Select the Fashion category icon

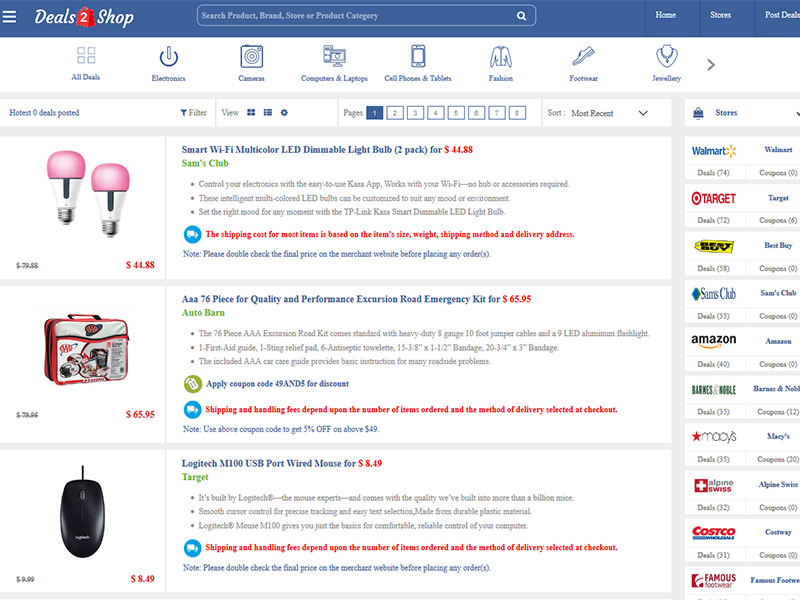click(501, 56)
